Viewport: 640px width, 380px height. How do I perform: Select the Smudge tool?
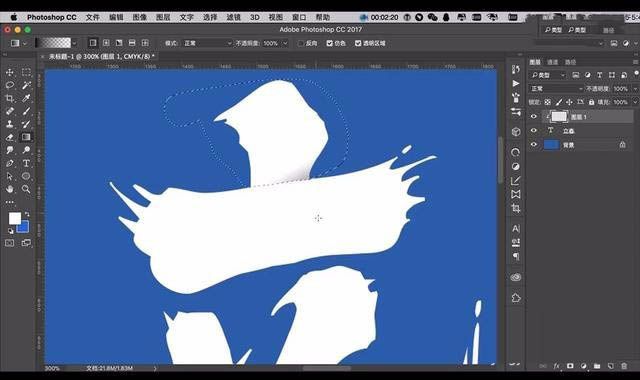click(9, 150)
